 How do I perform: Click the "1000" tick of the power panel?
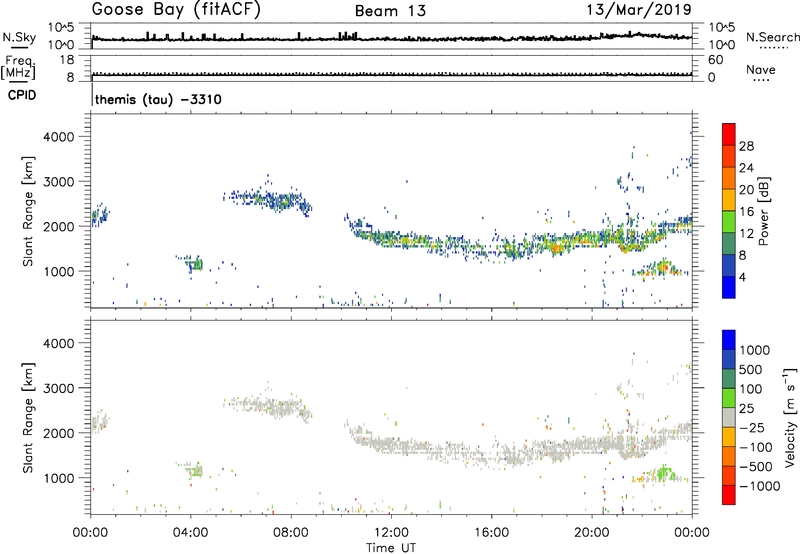click(x=59, y=271)
